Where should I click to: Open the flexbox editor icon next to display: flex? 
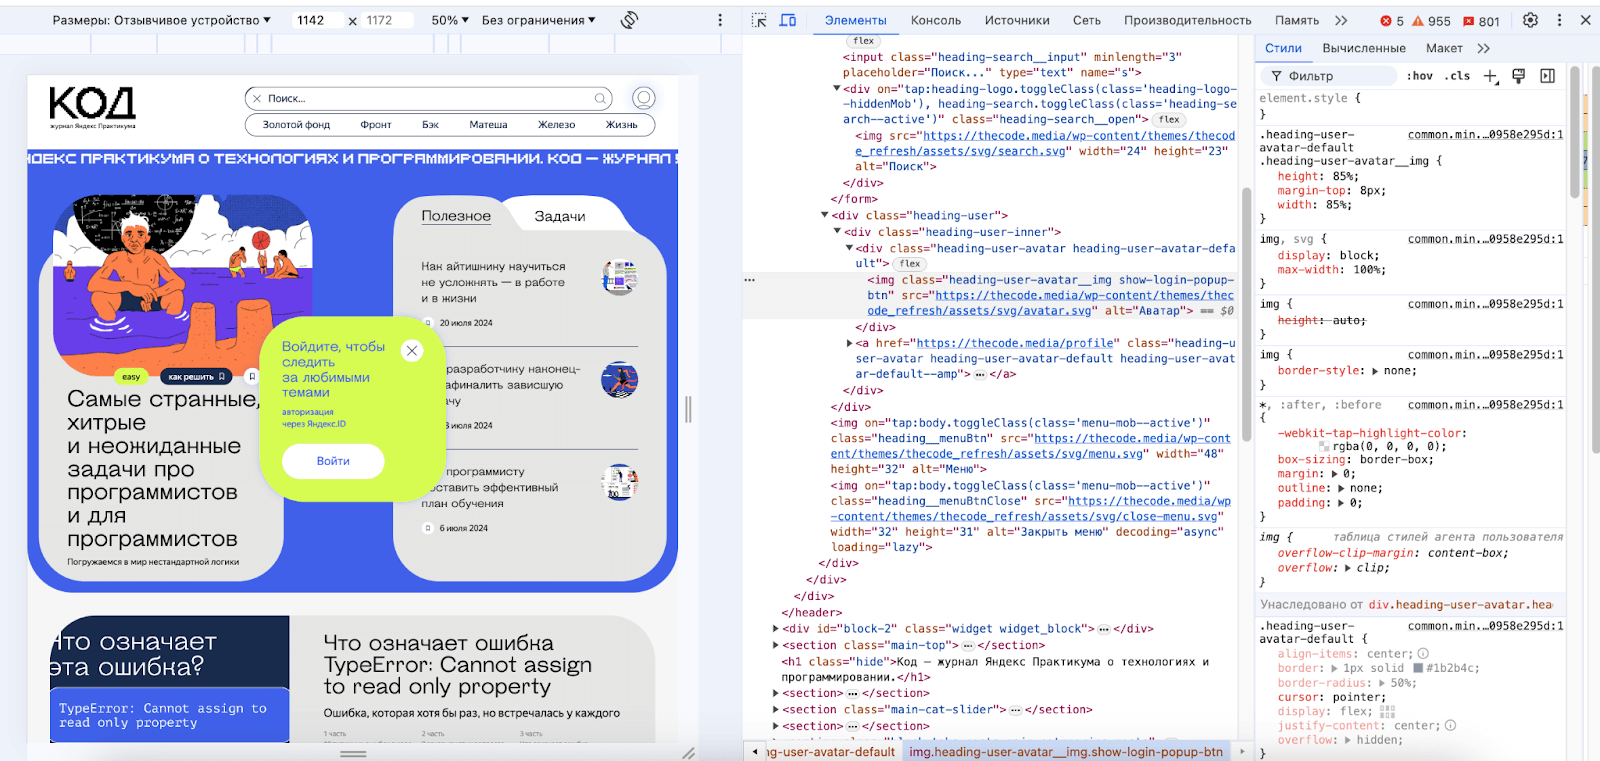(1387, 712)
